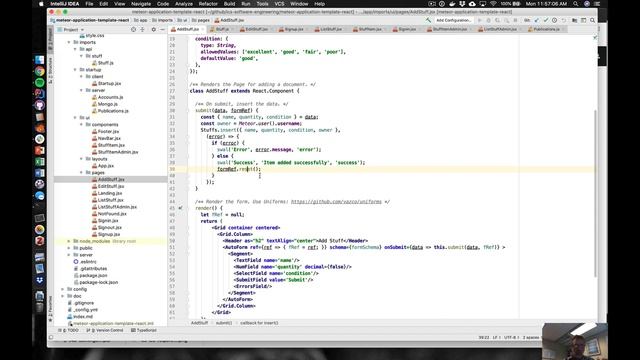Click the macOS Spotlight search icon
640x360 pixels.
tap(576, 4)
